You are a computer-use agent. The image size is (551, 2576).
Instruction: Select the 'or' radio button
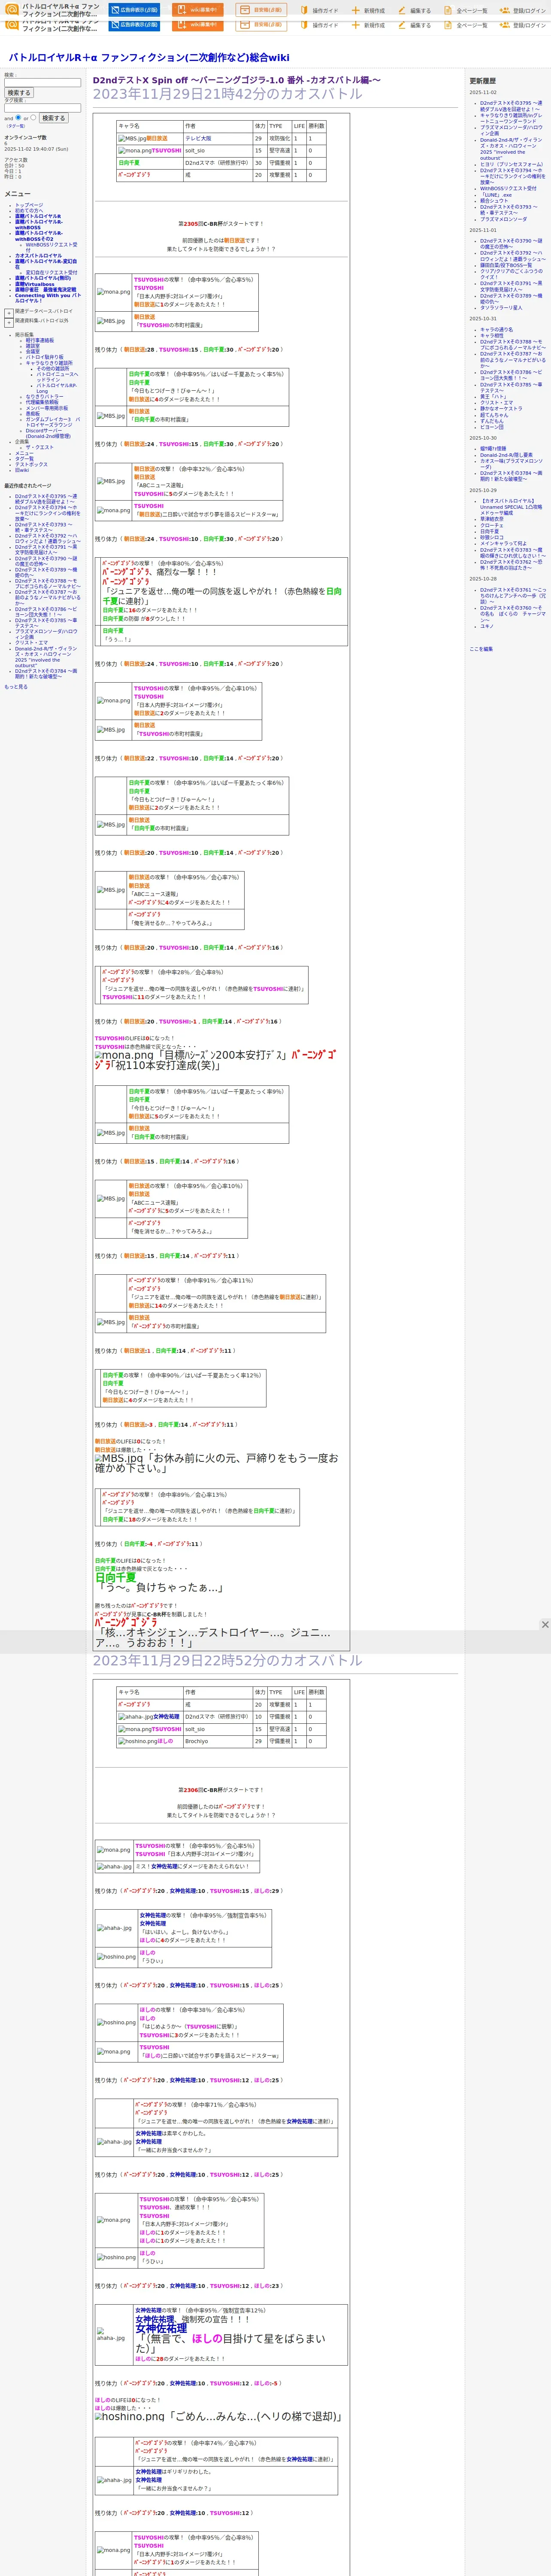(34, 118)
